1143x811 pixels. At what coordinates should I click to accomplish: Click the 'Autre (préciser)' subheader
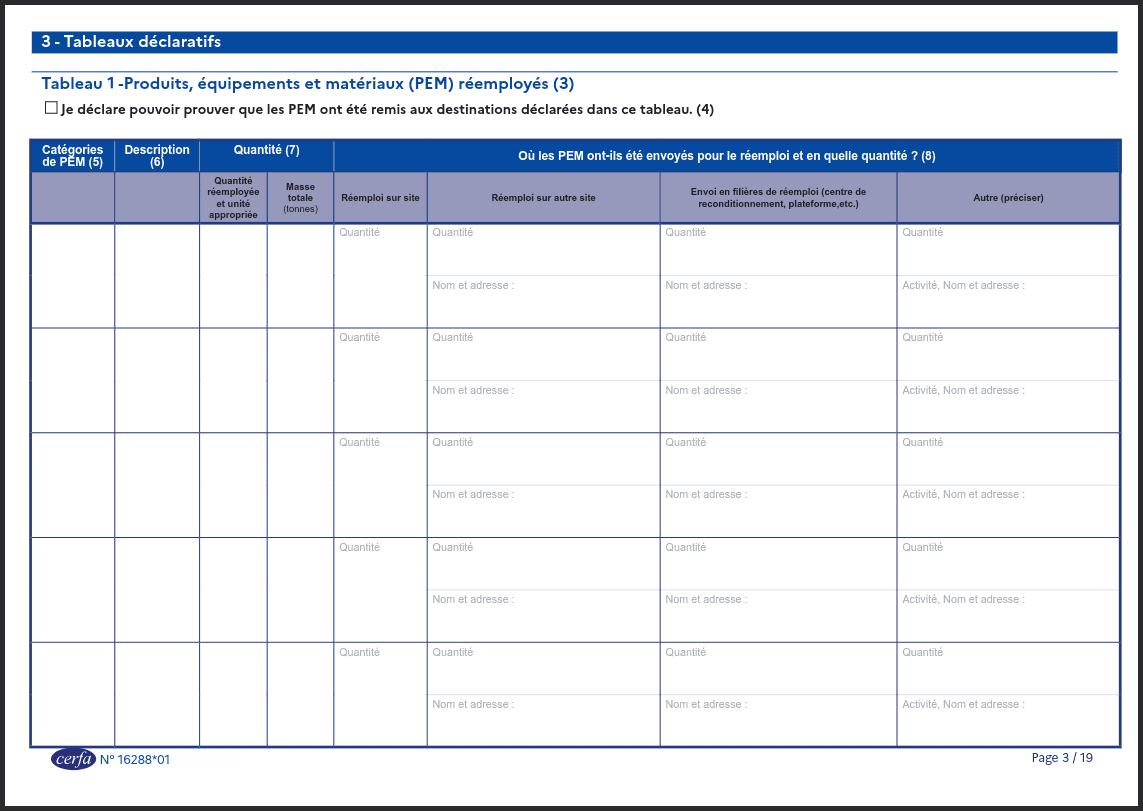click(1008, 197)
